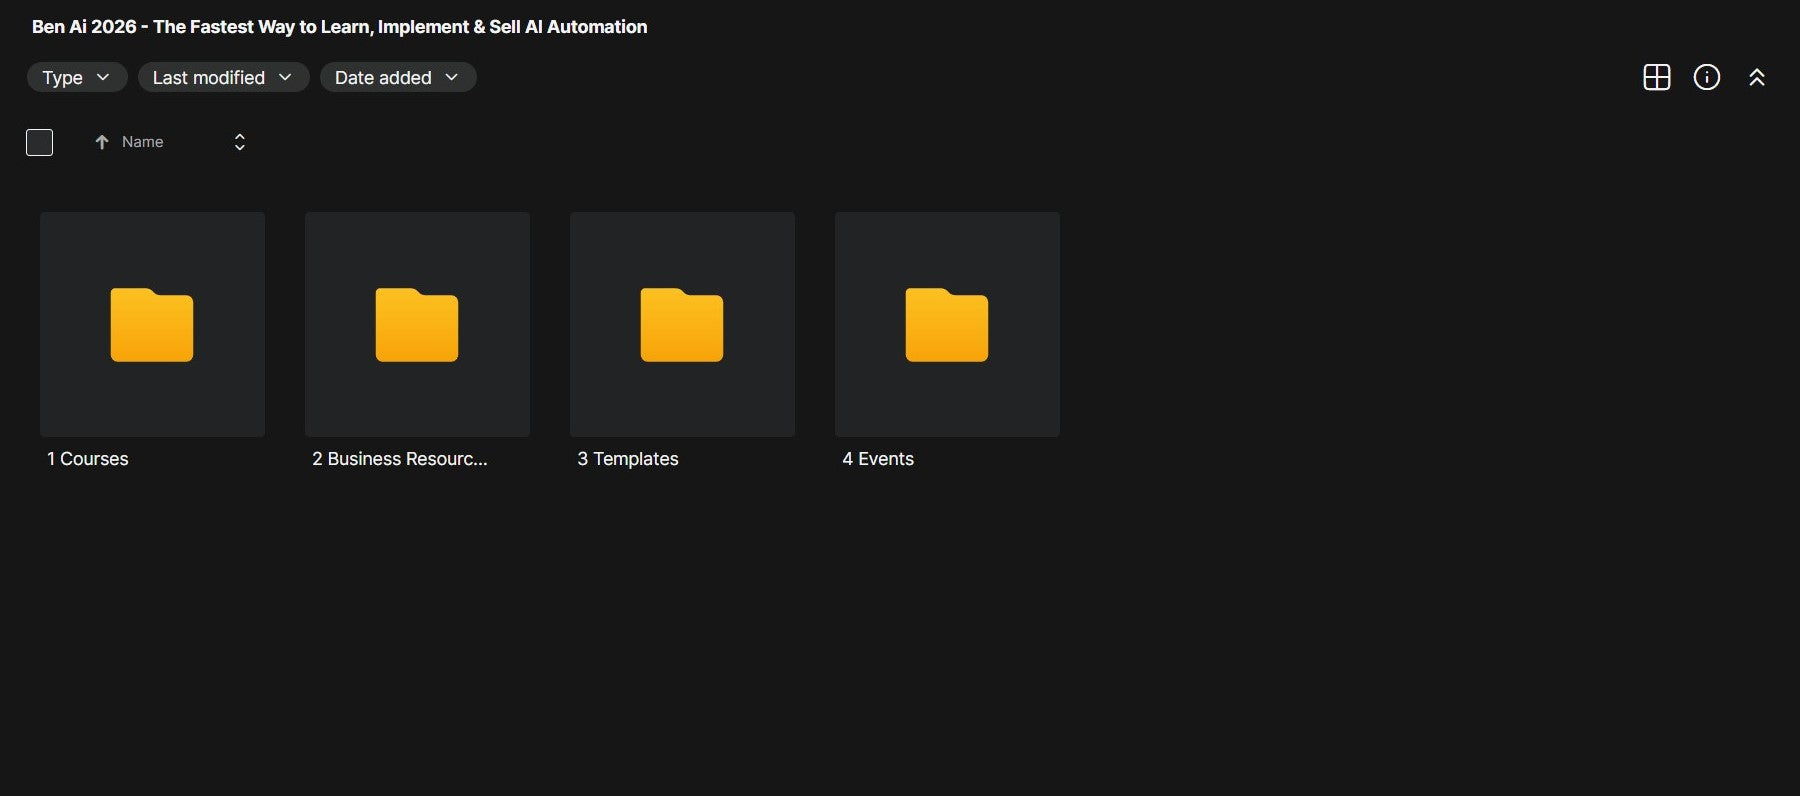Screen dimensions: 1800x796
Task: Click the 3 Templates folder name label
Action: click(627, 459)
